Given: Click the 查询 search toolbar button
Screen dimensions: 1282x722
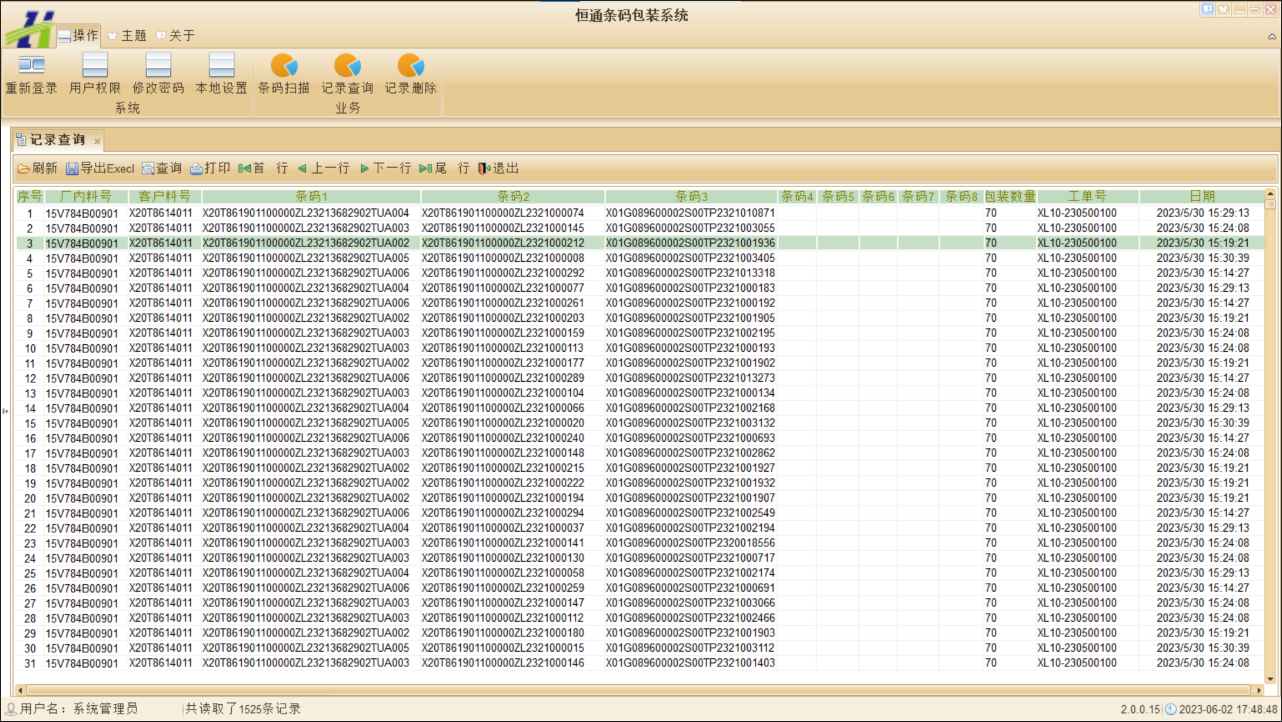Looking at the screenshot, I should [162, 169].
